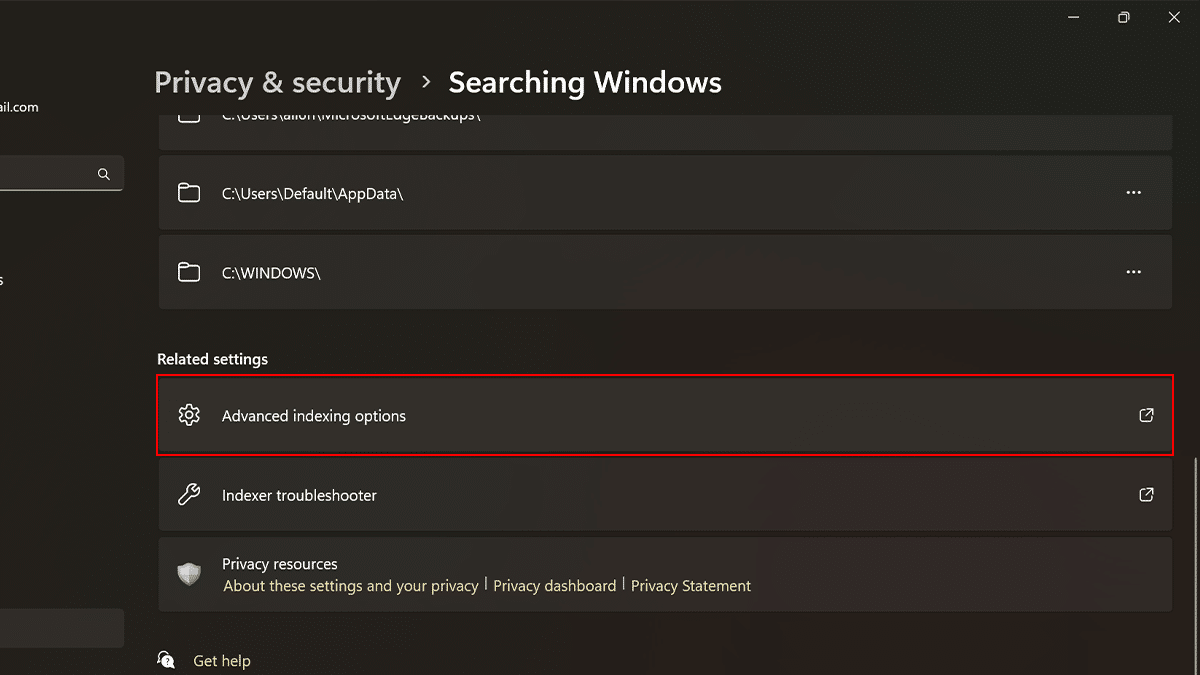Go back to Privacy & security breadcrumb
This screenshot has width=1200, height=675.
(x=277, y=82)
